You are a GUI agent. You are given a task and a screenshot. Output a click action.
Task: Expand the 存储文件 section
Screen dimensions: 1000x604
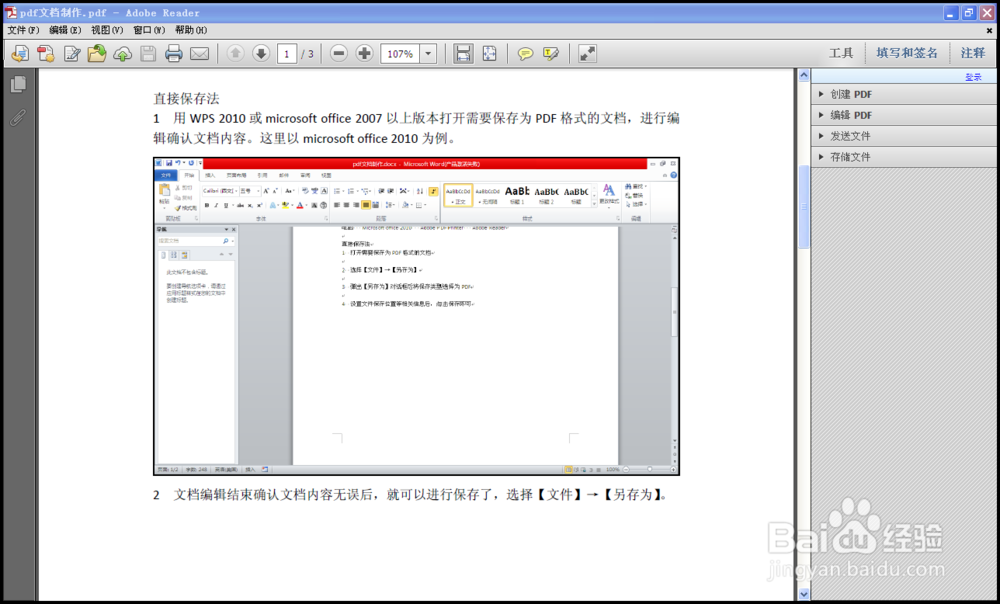pos(904,157)
